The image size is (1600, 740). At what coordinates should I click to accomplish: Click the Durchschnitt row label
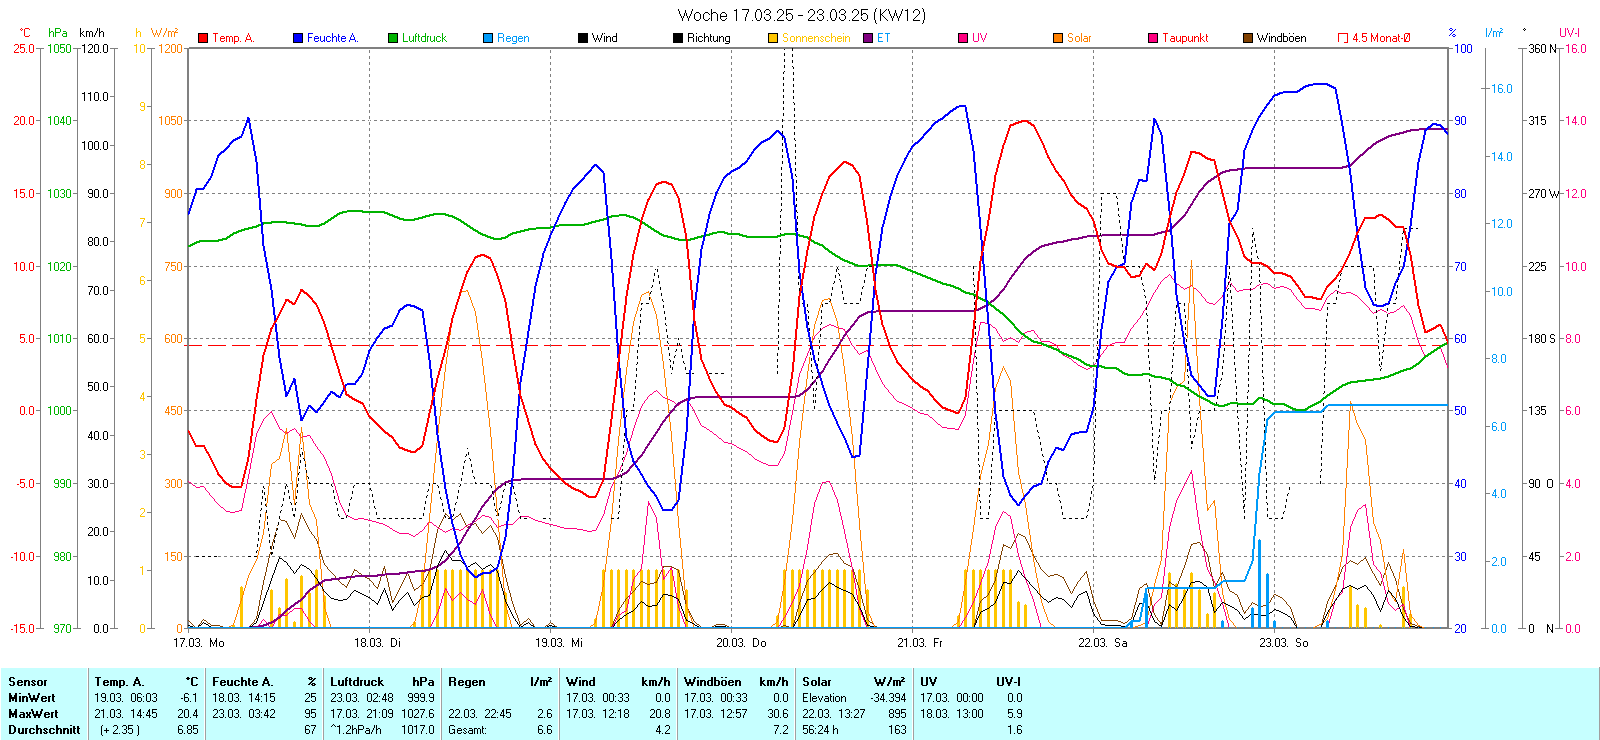click(x=44, y=730)
